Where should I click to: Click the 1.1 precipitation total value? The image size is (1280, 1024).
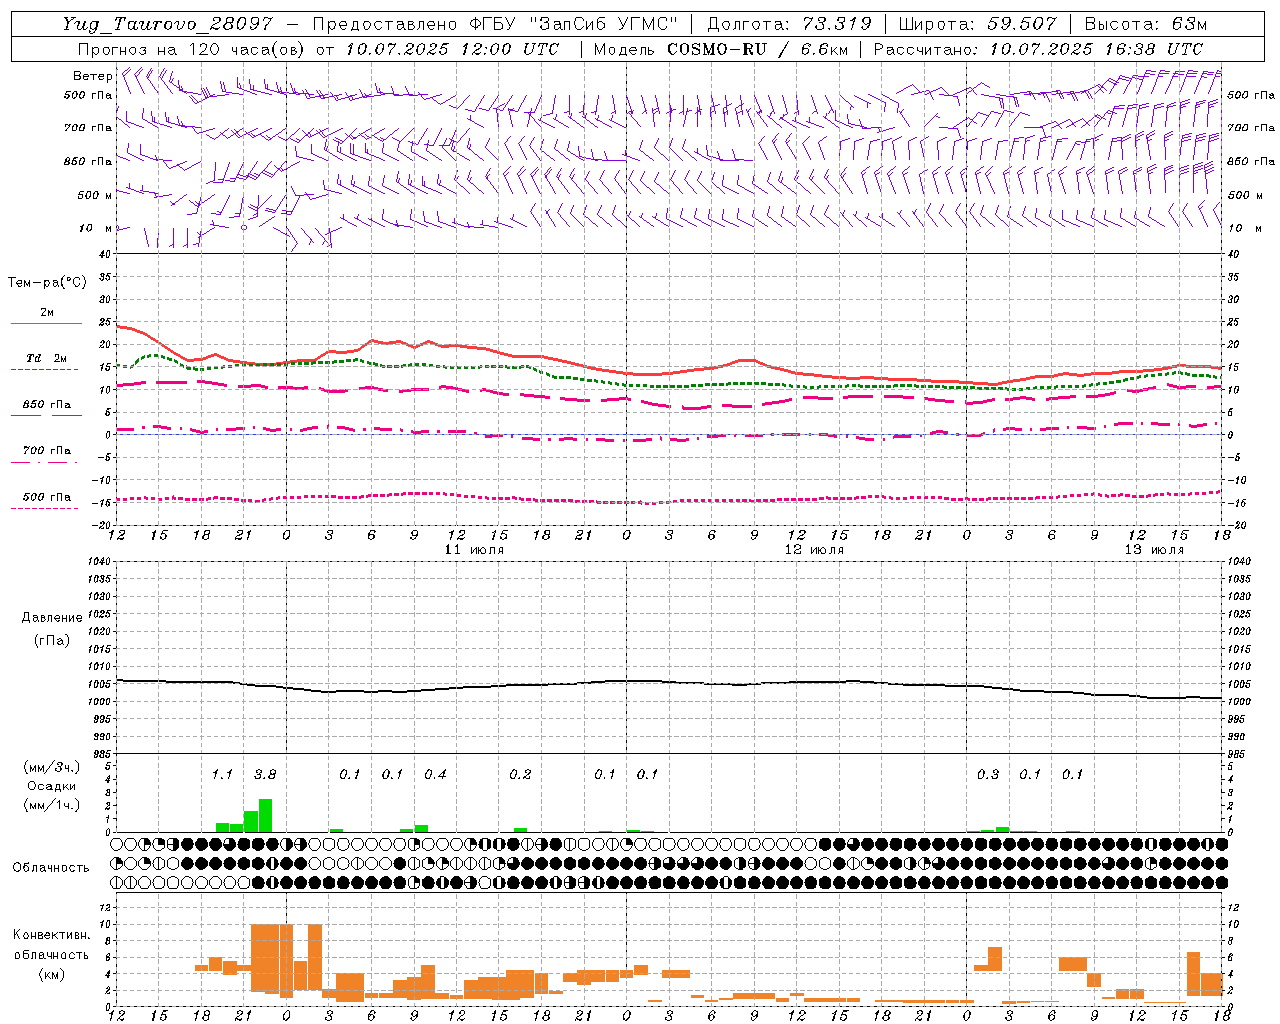tap(222, 774)
